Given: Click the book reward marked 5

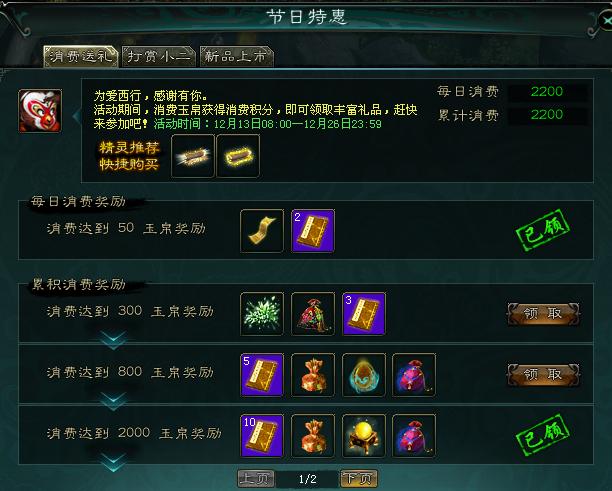Looking at the screenshot, I should (x=262, y=375).
